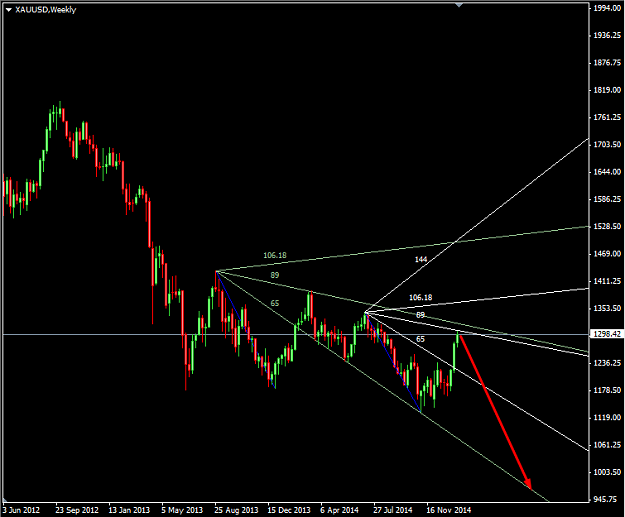Click the XAUUSD,Weekly chart title
Screen dimensions: 625x517
pos(45,10)
